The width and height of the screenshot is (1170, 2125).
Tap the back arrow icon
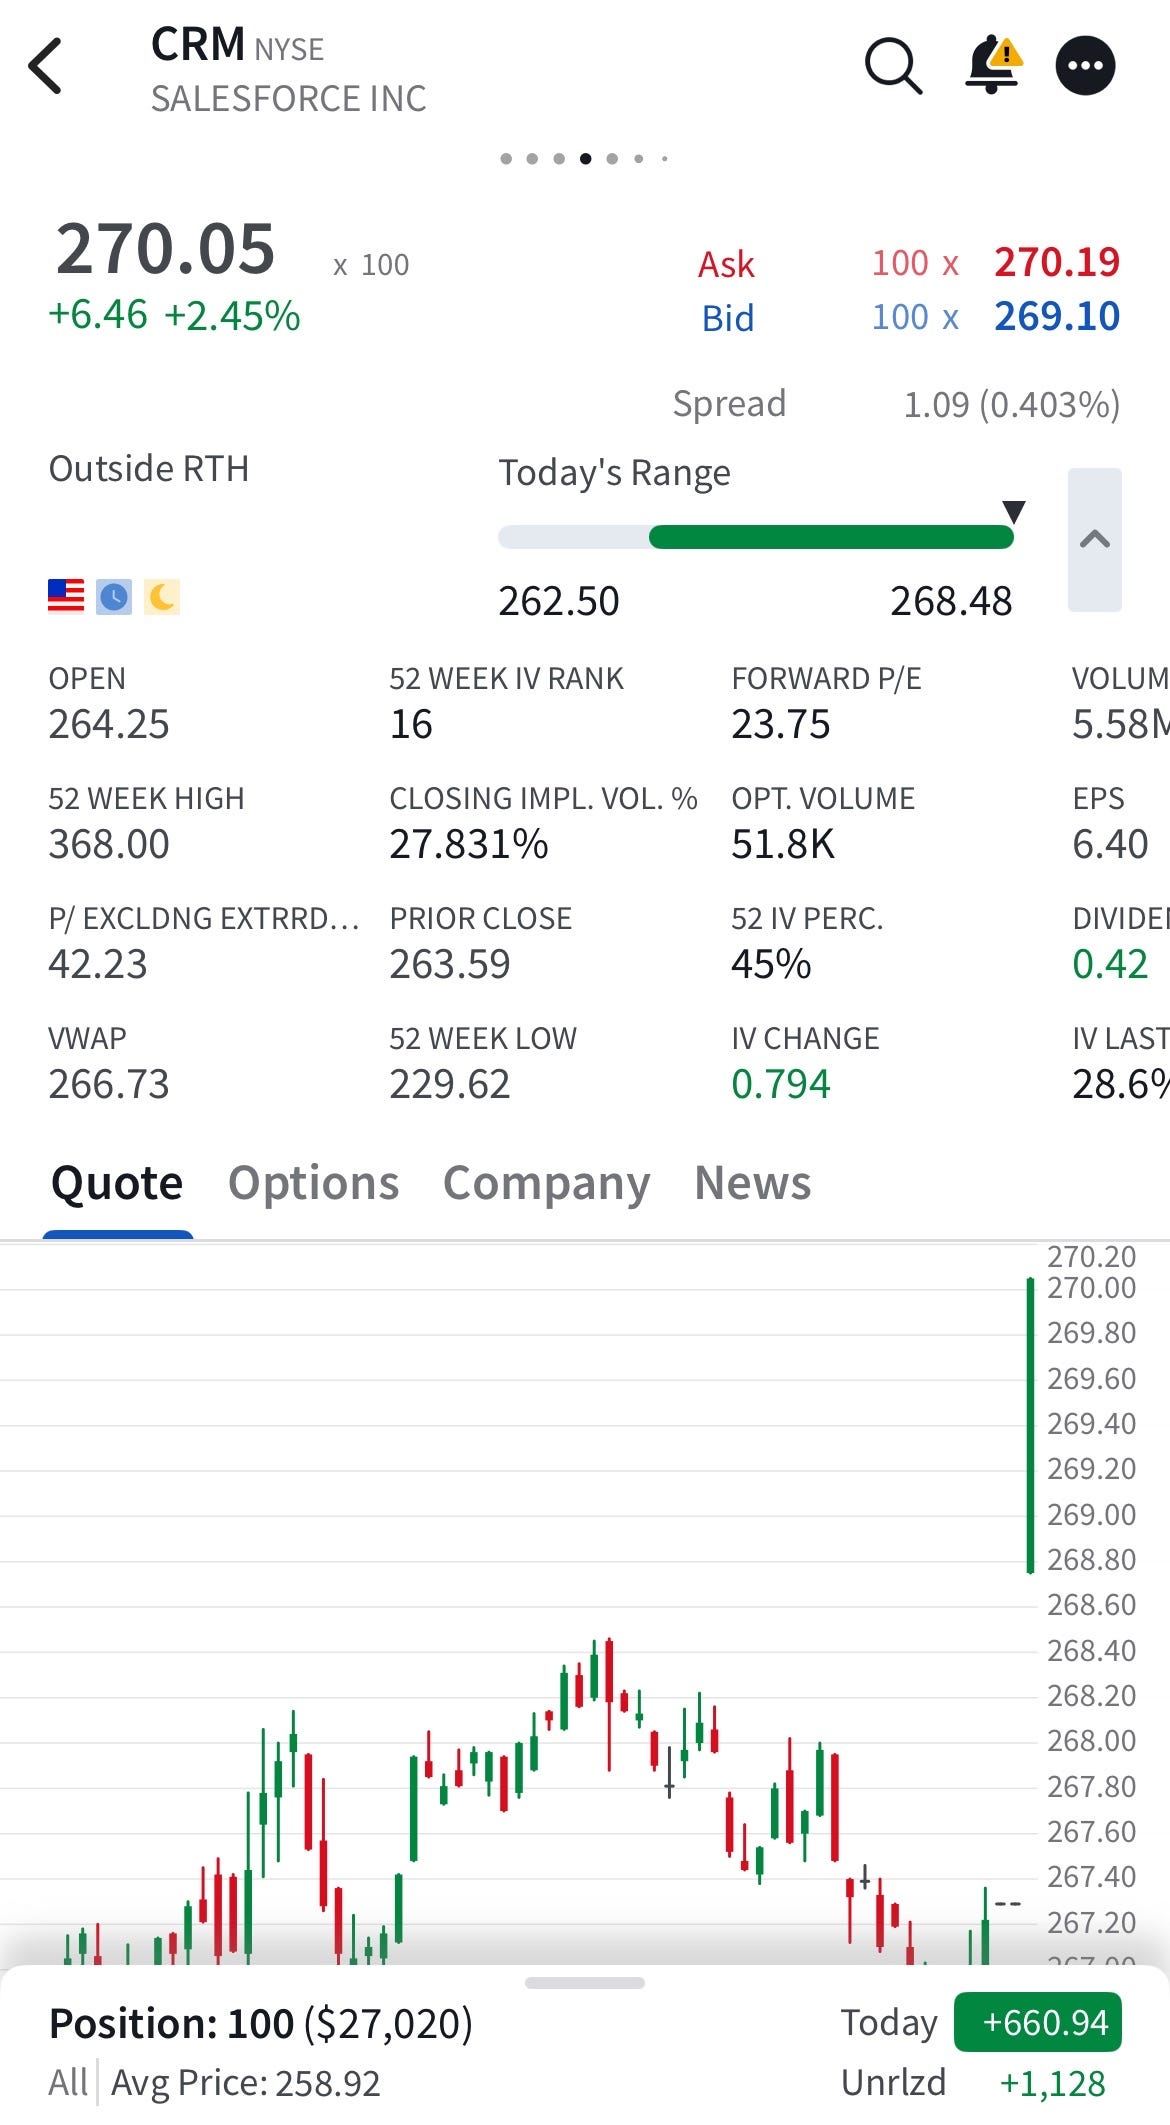point(45,66)
